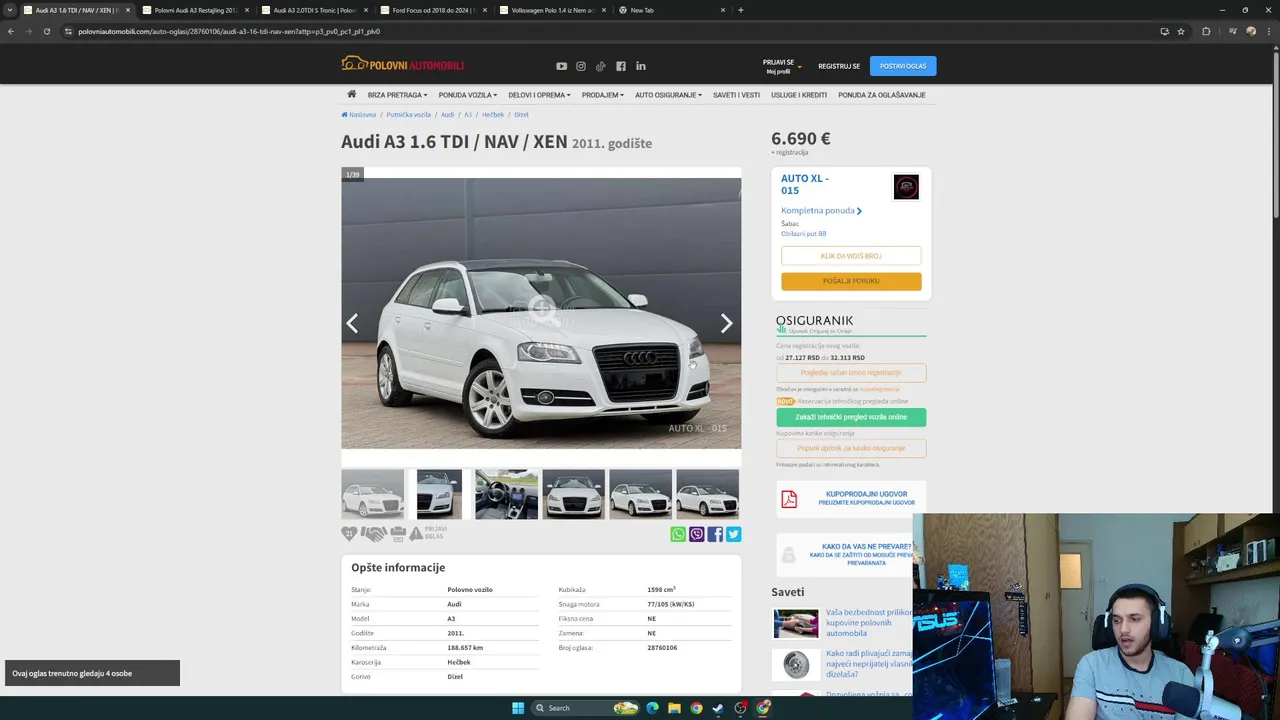Screen dimensions: 1280x720
Task: Open Chrome extensions puzzle icon
Action: (x=1206, y=31)
